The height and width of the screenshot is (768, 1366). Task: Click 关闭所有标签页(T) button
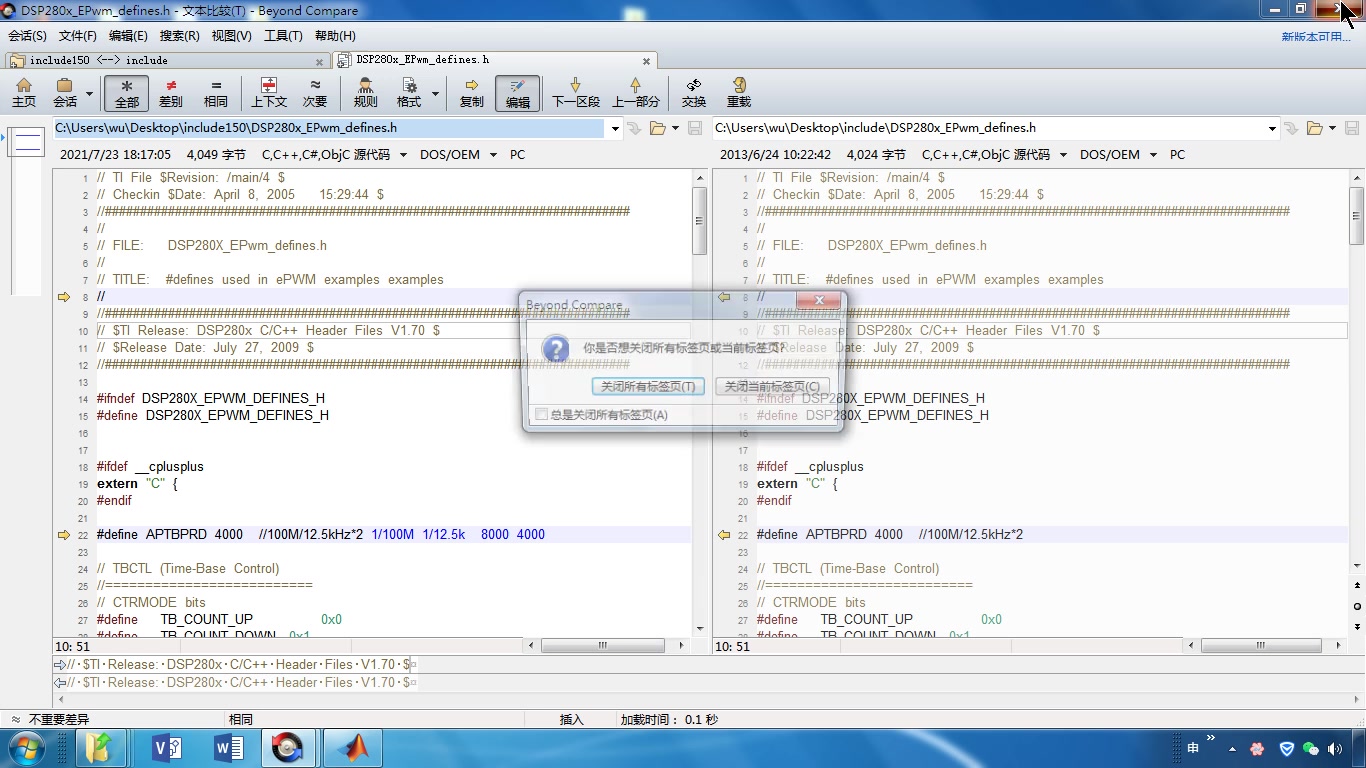pos(648,386)
